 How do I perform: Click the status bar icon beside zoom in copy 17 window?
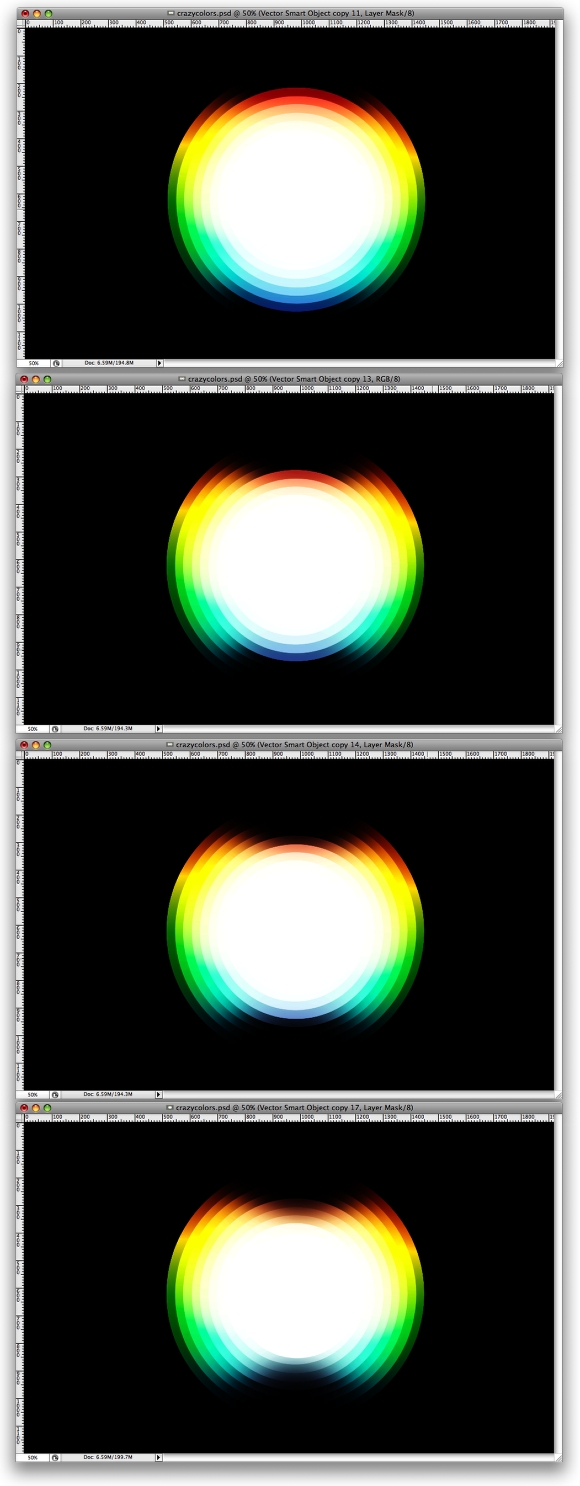tap(56, 1458)
